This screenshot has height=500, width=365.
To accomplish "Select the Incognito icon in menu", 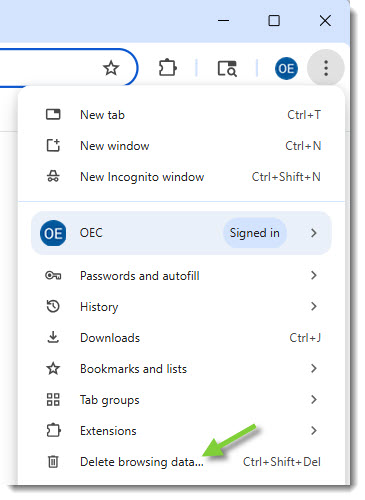I will coord(53,176).
